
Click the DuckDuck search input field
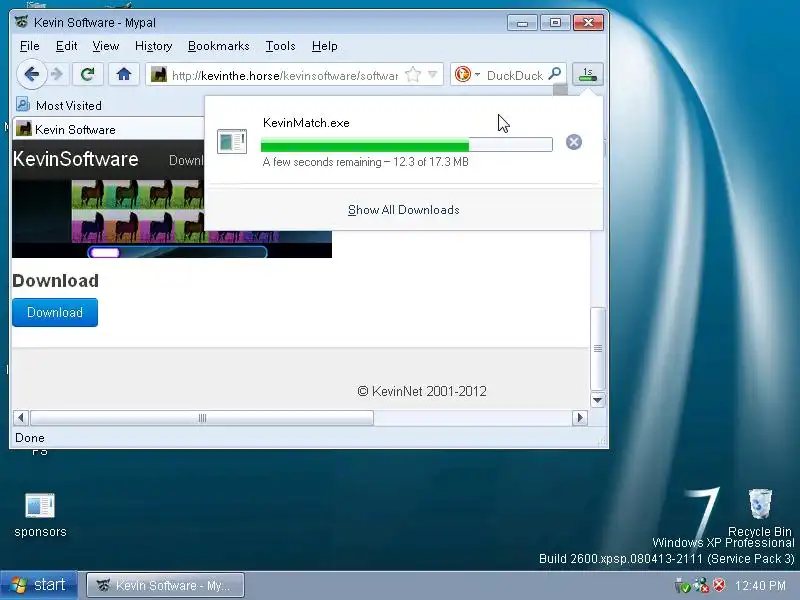coord(514,76)
